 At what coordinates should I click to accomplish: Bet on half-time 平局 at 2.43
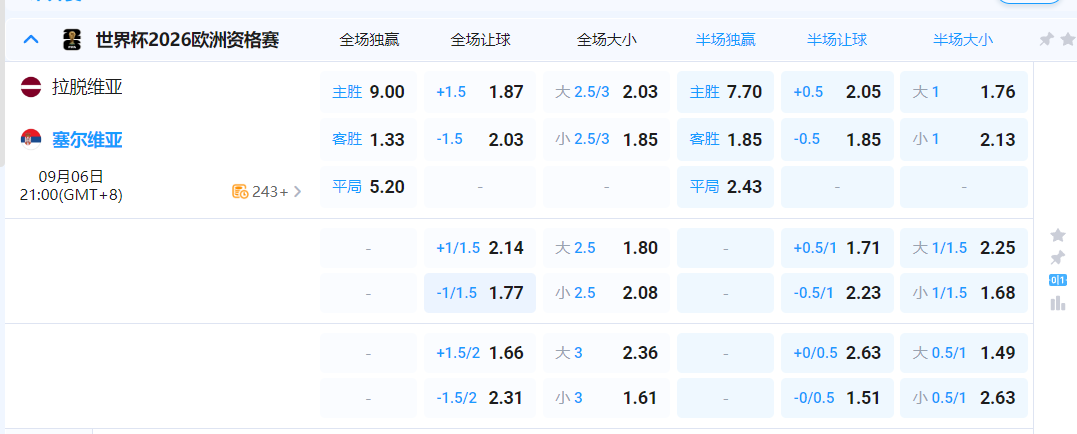725,187
